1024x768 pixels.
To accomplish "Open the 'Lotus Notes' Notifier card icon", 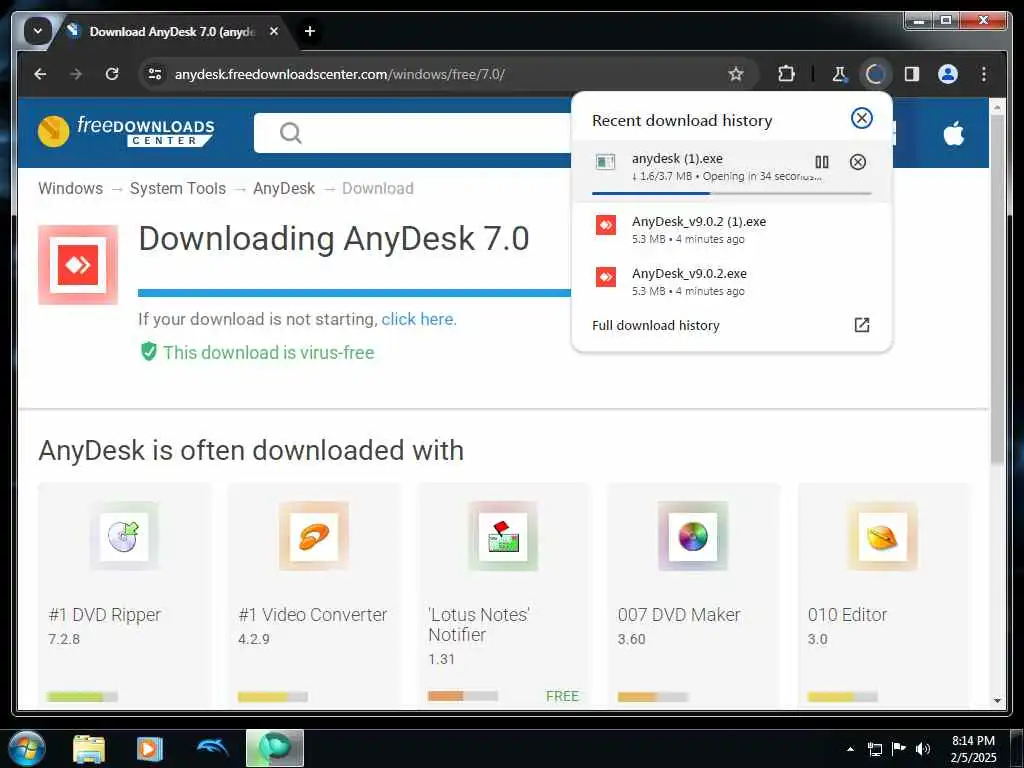I will click(504, 537).
